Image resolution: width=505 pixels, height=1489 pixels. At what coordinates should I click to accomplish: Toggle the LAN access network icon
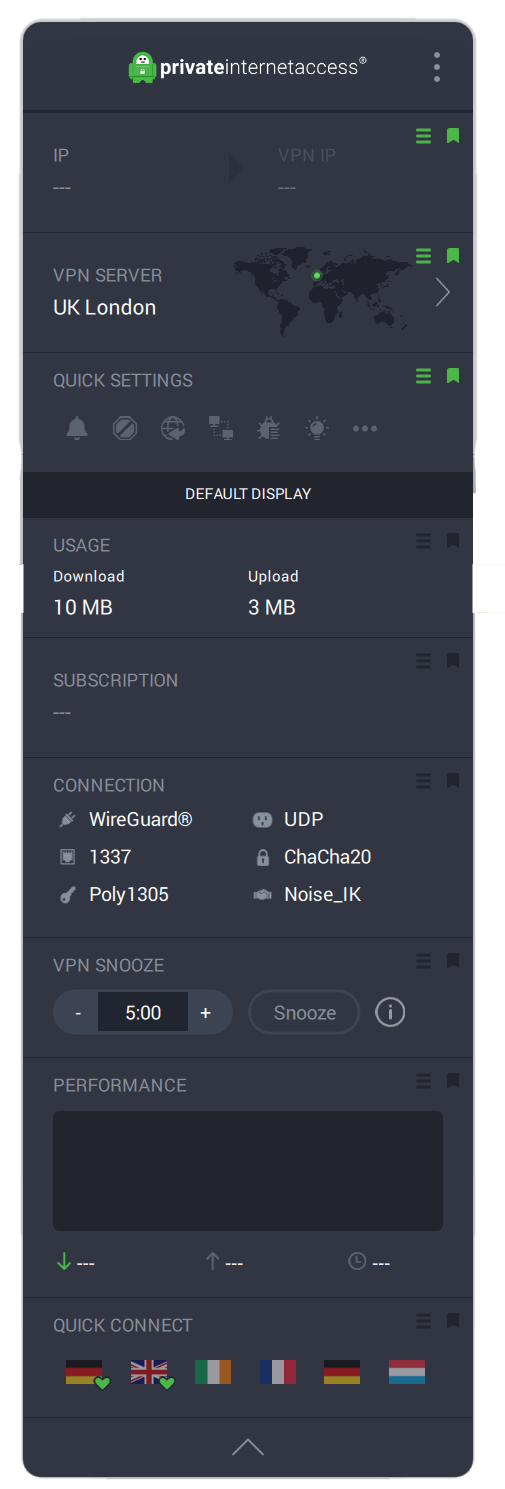click(x=221, y=429)
